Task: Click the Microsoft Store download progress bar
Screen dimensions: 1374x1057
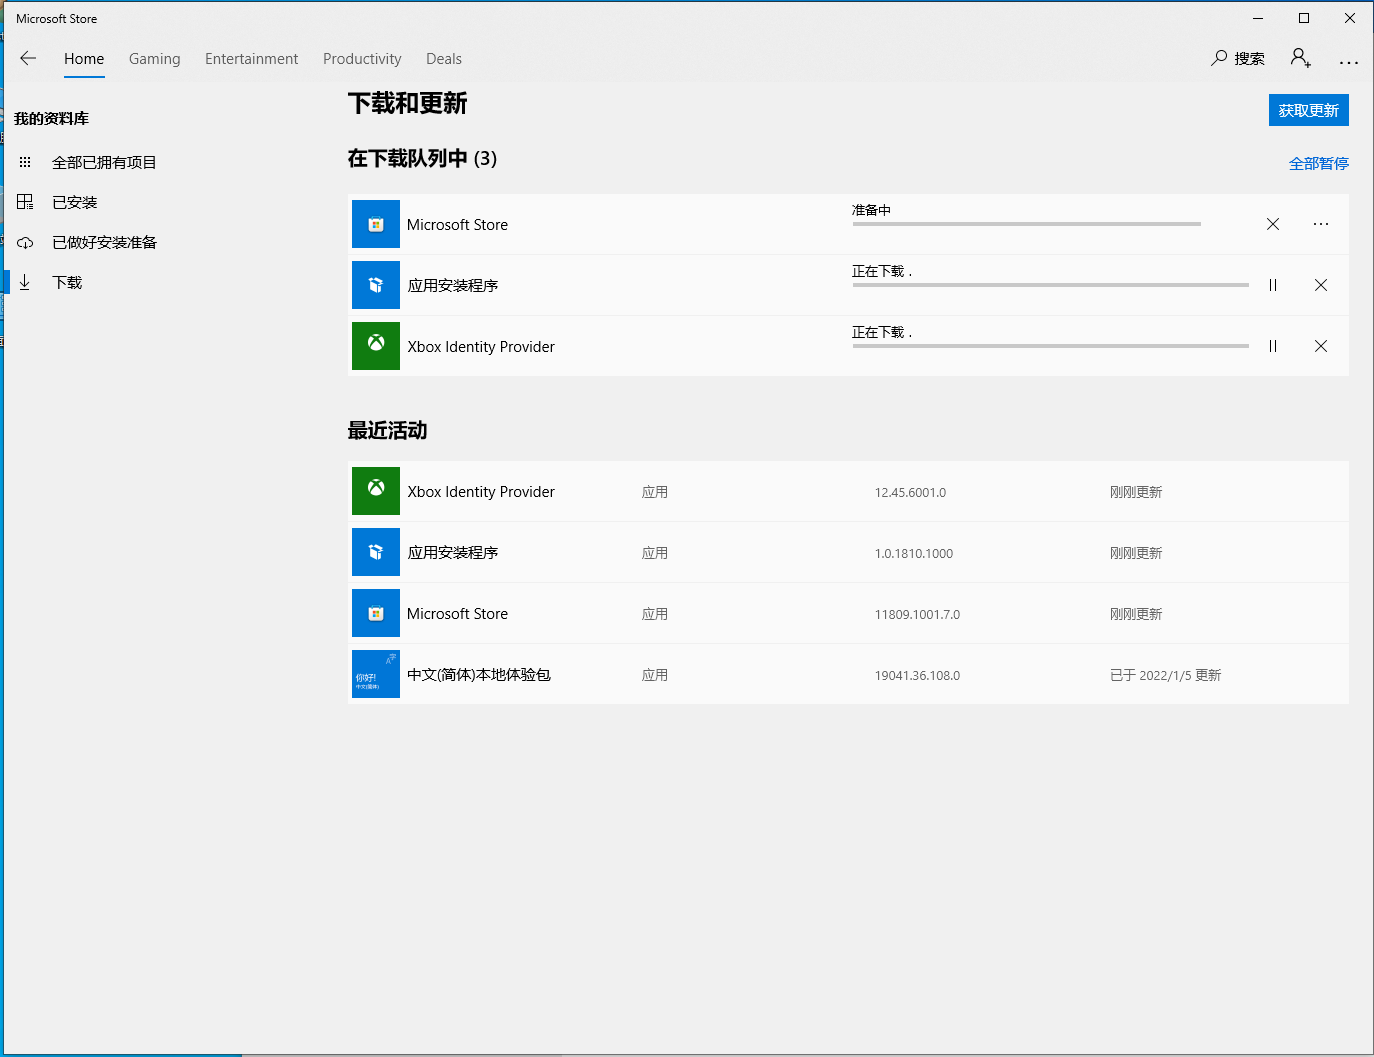Action: [x=1026, y=224]
